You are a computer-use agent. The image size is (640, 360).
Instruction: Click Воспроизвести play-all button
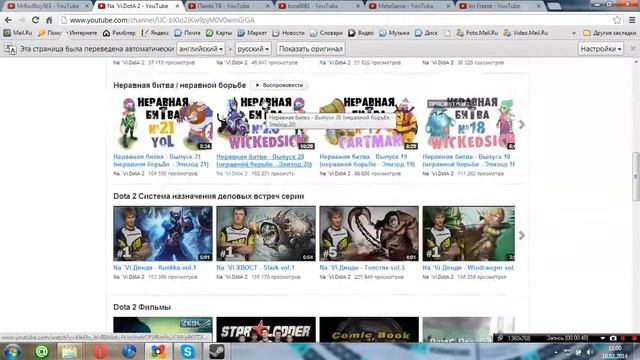pyautogui.click(x=280, y=85)
